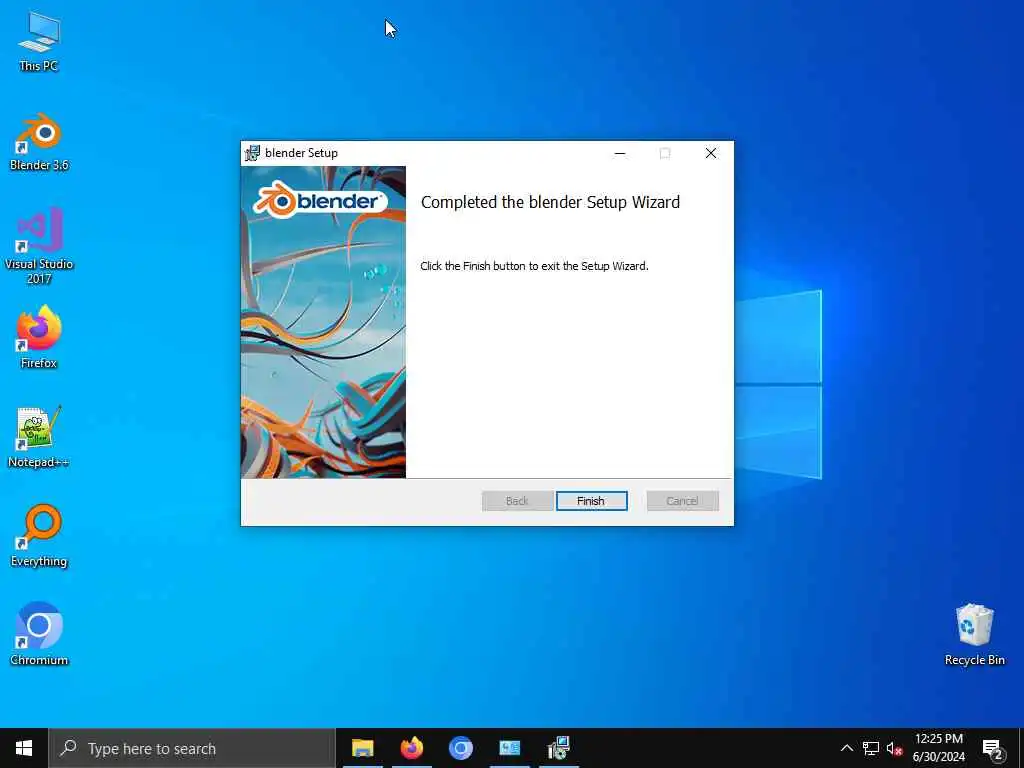Click the installer icon on the taskbar
Viewport: 1024px width, 768px height.
click(558, 748)
